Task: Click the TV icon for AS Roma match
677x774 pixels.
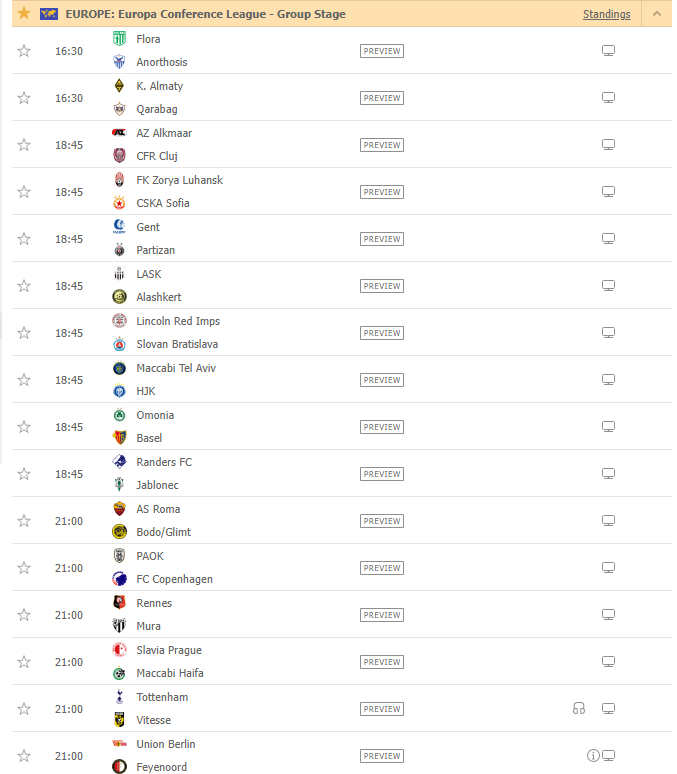Action: pyautogui.click(x=608, y=521)
